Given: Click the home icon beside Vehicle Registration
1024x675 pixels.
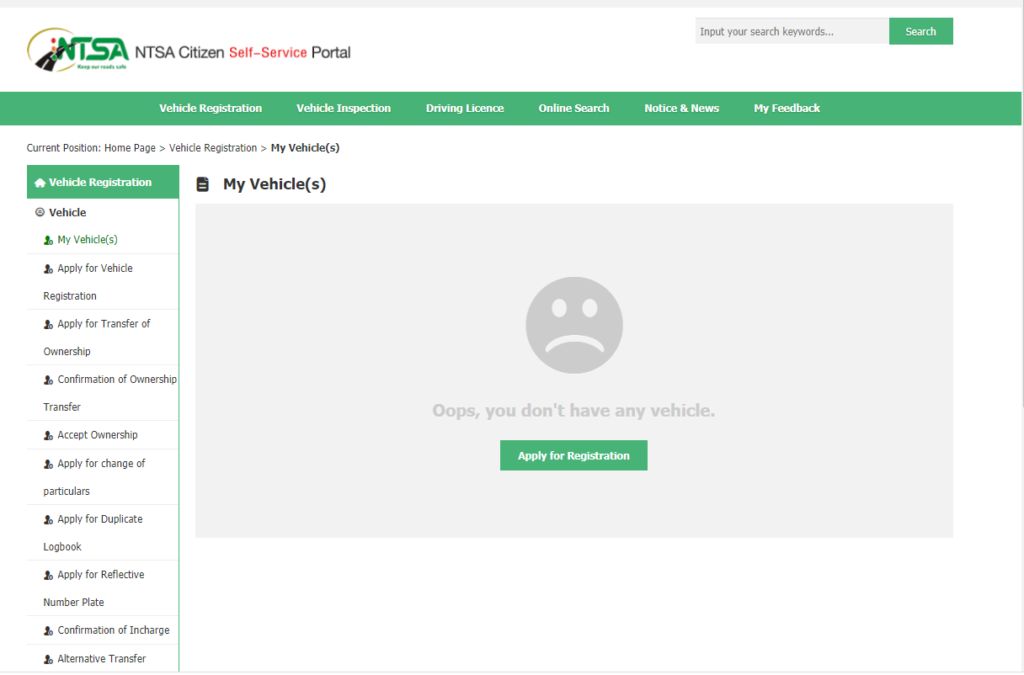Looking at the screenshot, I should pyautogui.click(x=40, y=183).
